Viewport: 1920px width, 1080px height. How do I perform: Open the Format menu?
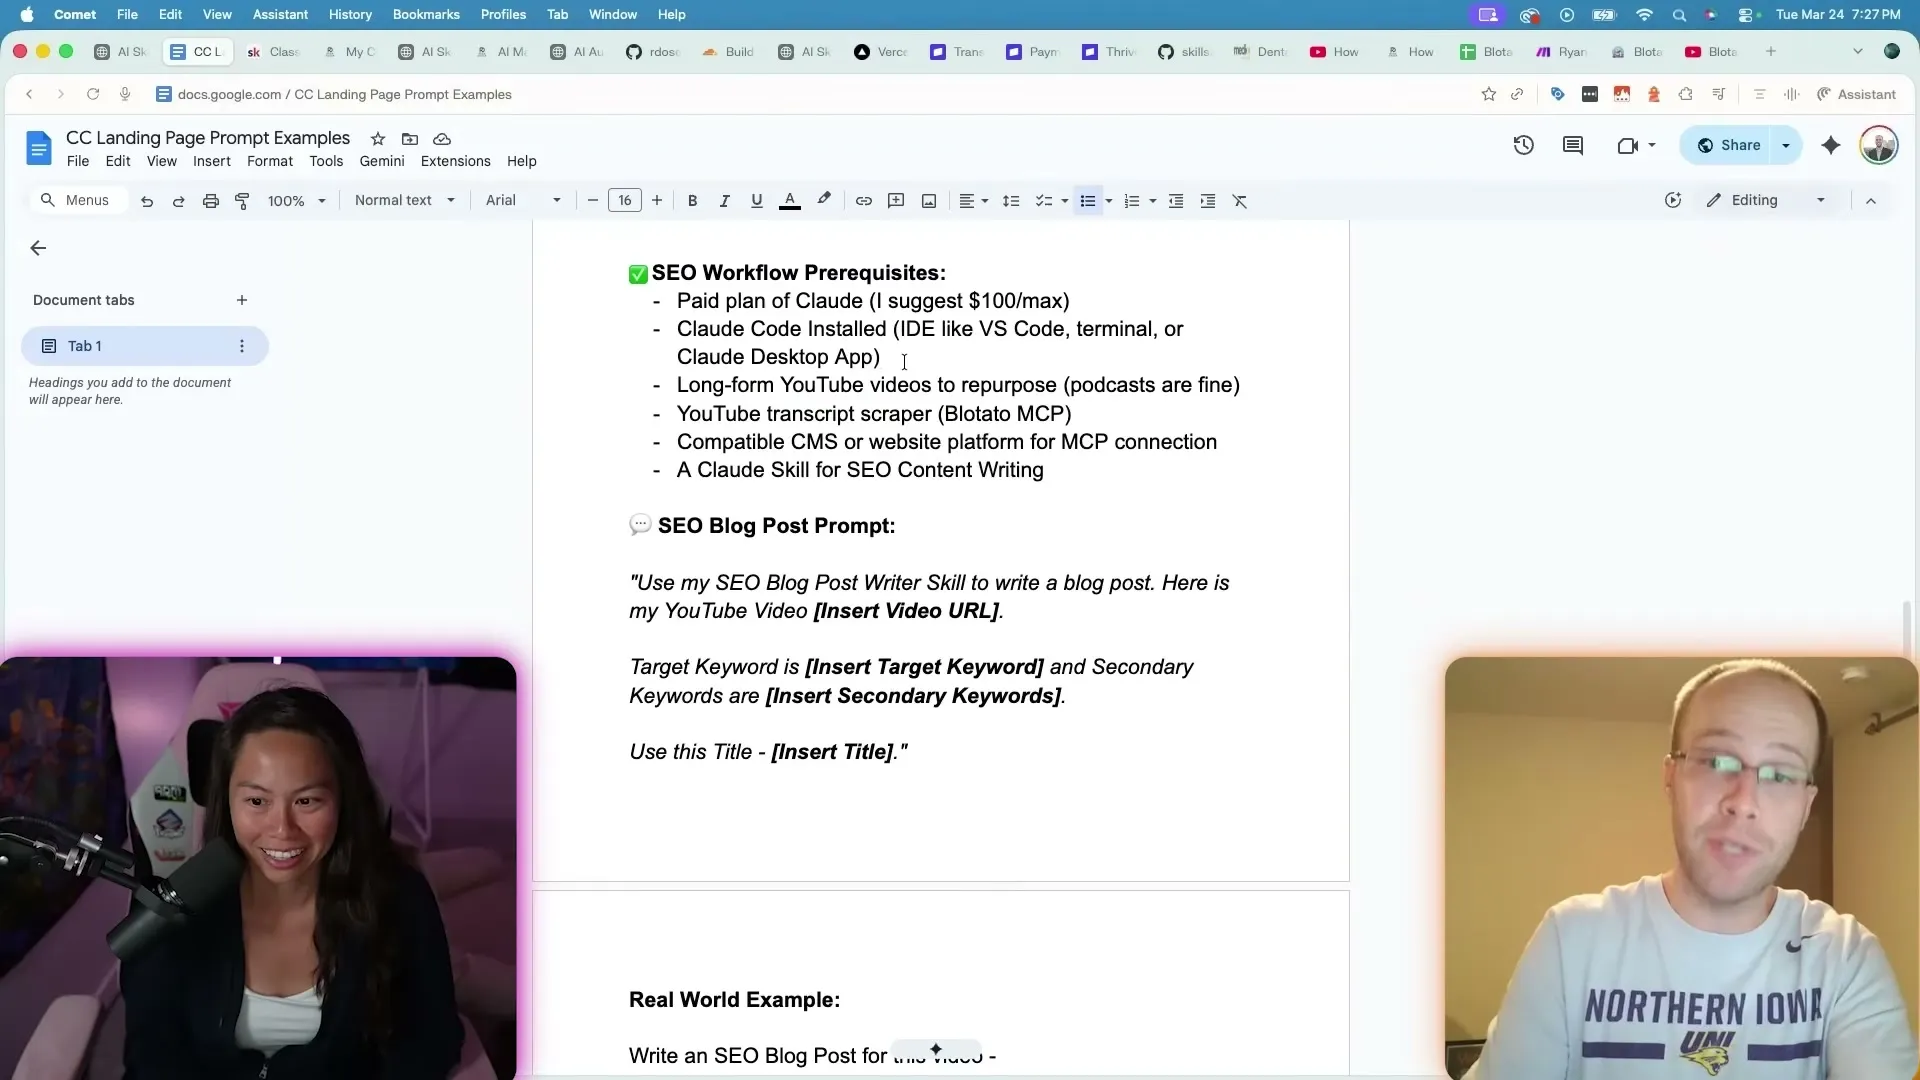(x=270, y=161)
